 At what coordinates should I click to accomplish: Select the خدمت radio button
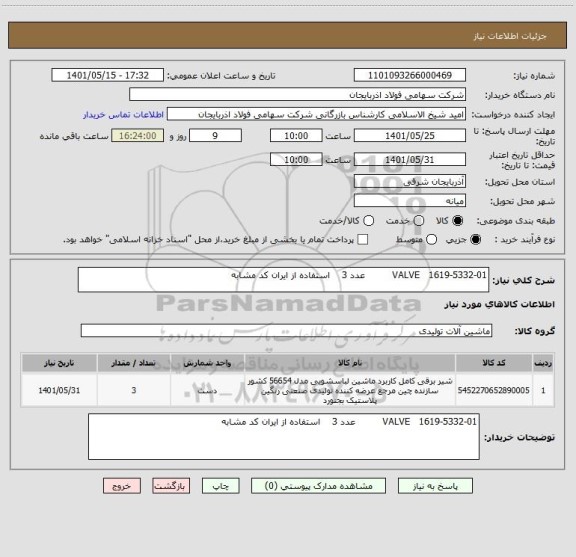point(418,220)
